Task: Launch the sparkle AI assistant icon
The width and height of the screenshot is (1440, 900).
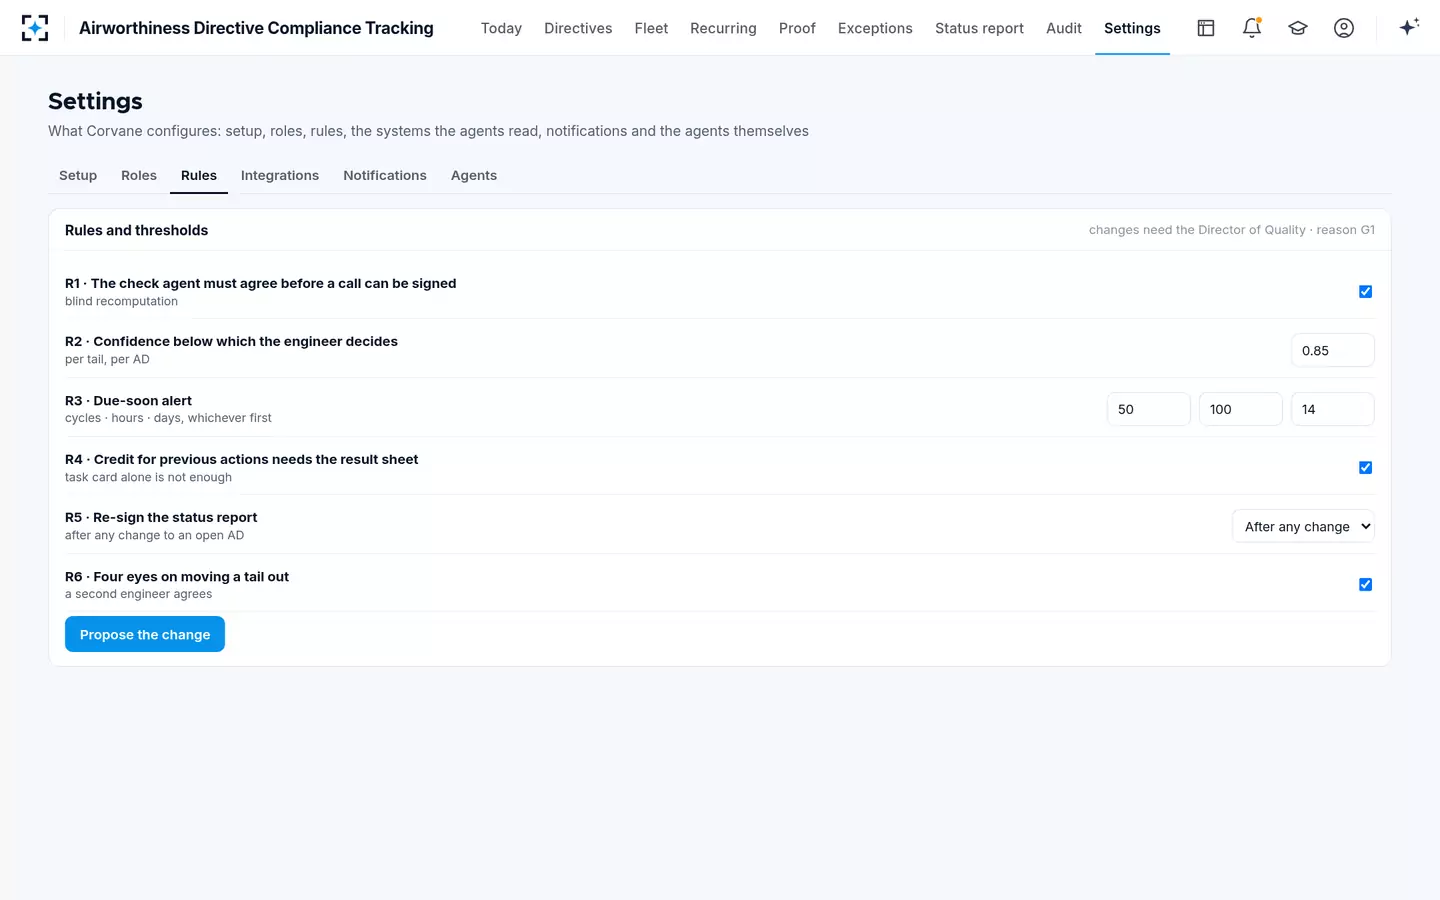Action: tap(1409, 27)
